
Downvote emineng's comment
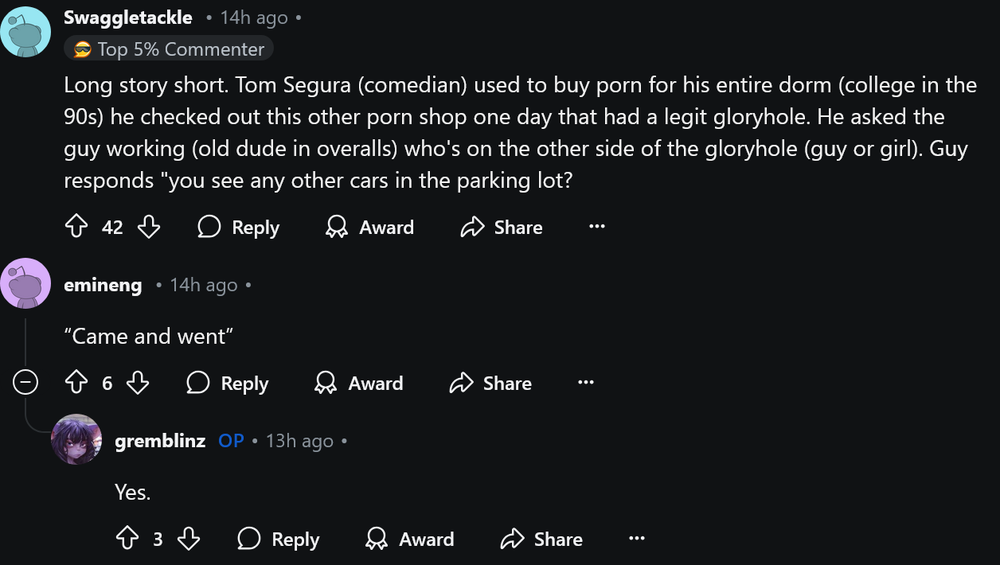click(x=138, y=383)
